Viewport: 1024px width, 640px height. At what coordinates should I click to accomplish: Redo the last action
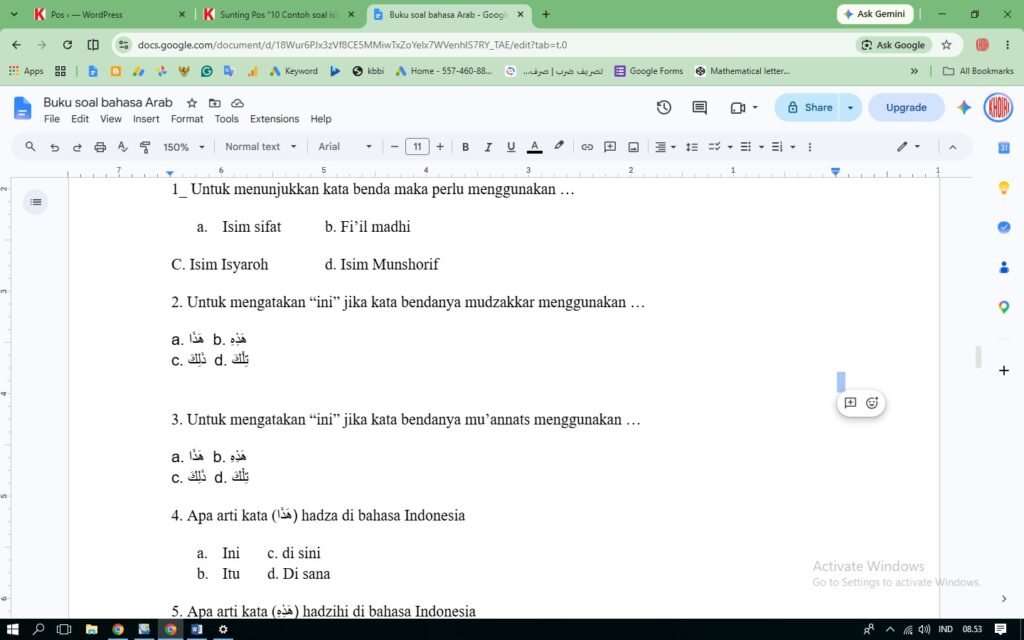pos(77,147)
